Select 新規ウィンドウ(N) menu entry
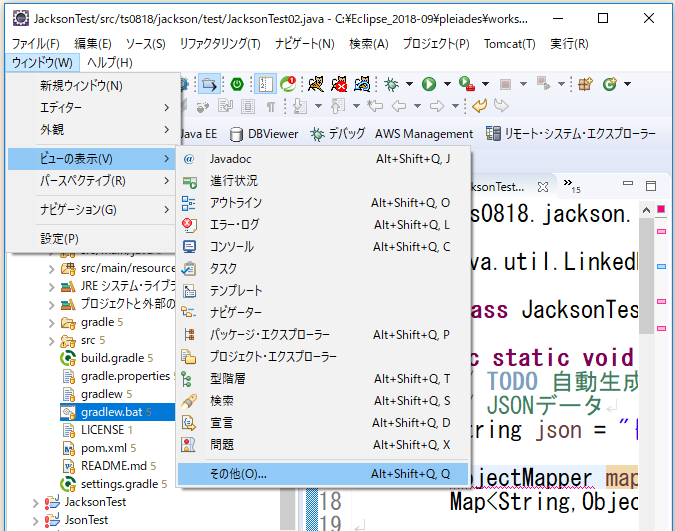 [x=92, y=86]
